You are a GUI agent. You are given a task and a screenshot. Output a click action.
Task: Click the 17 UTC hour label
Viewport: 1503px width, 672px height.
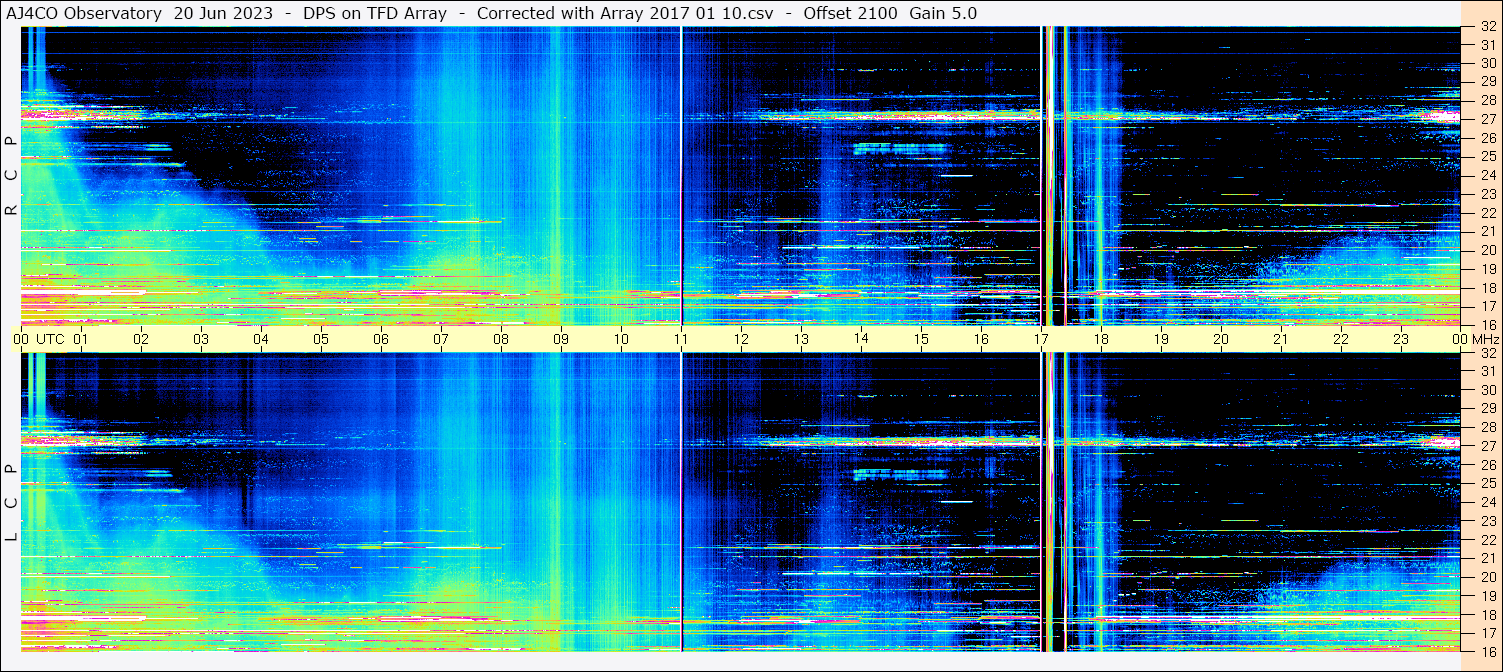point(1041,339)
